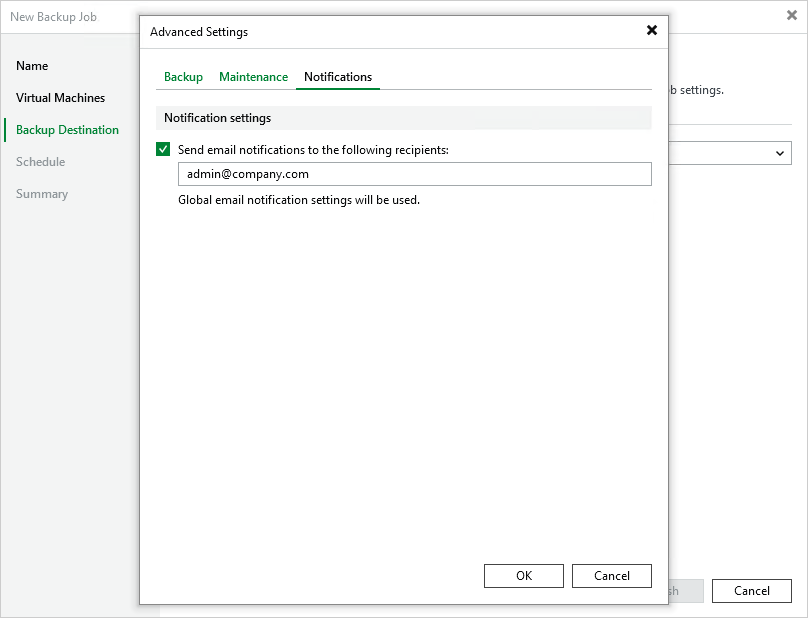Select the admin@company.com address

point(250,173)
